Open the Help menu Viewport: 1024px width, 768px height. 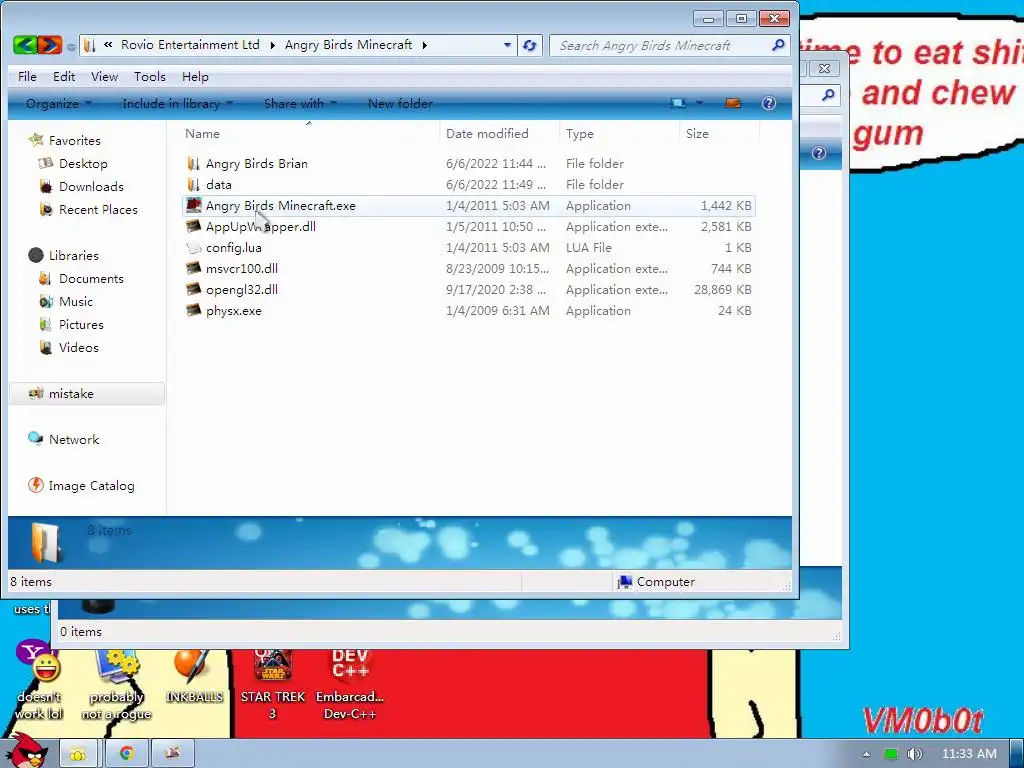coord(195,76)
